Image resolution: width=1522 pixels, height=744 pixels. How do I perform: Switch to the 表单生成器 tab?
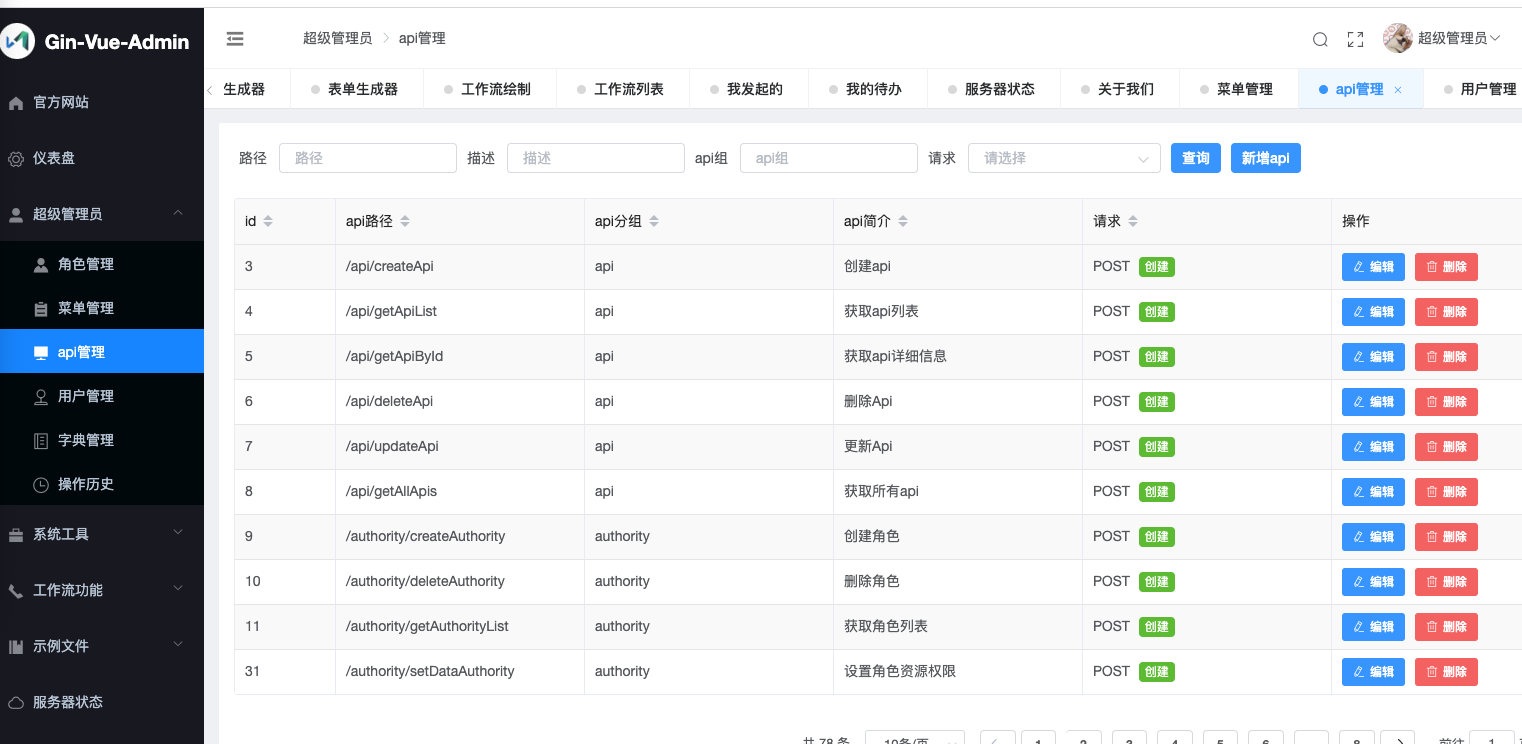[x=357, y=89]
